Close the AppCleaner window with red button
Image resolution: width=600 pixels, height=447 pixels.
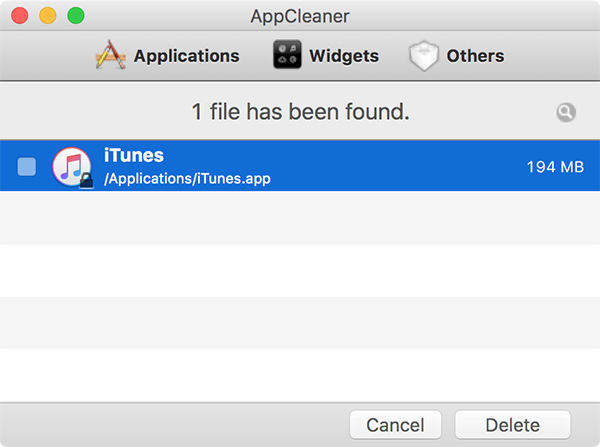click(20, 16)
